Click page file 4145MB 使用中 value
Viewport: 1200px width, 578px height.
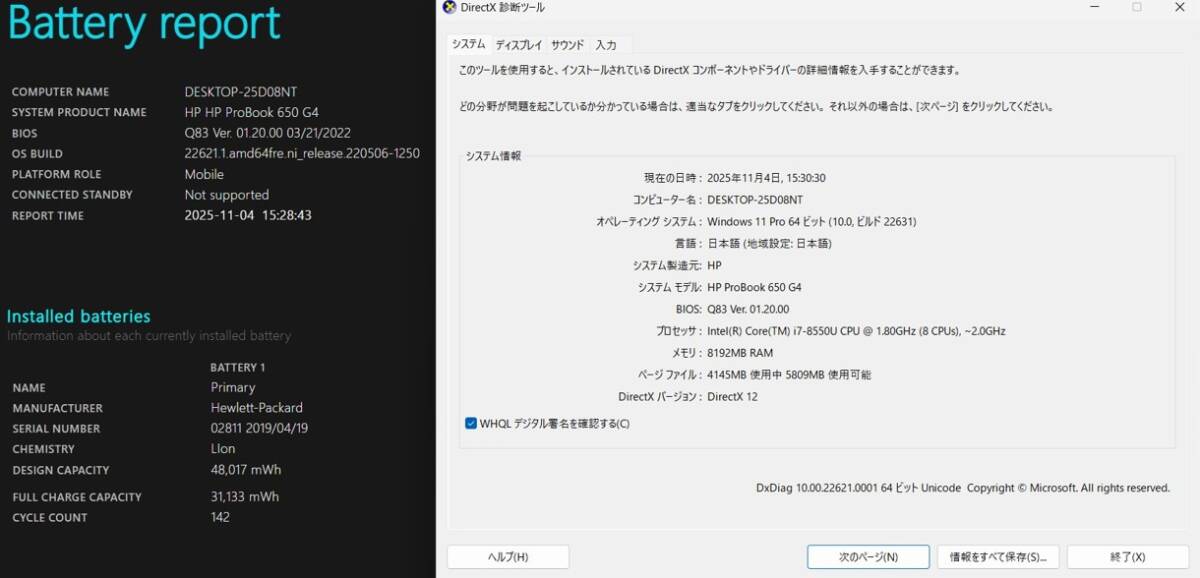click(789, 375)
